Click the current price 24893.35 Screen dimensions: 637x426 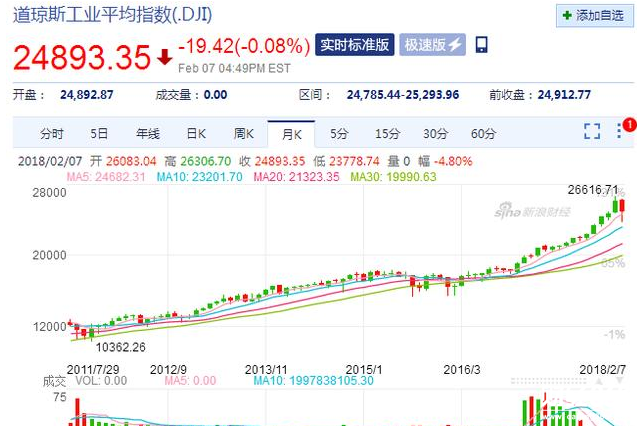(82, 57)
